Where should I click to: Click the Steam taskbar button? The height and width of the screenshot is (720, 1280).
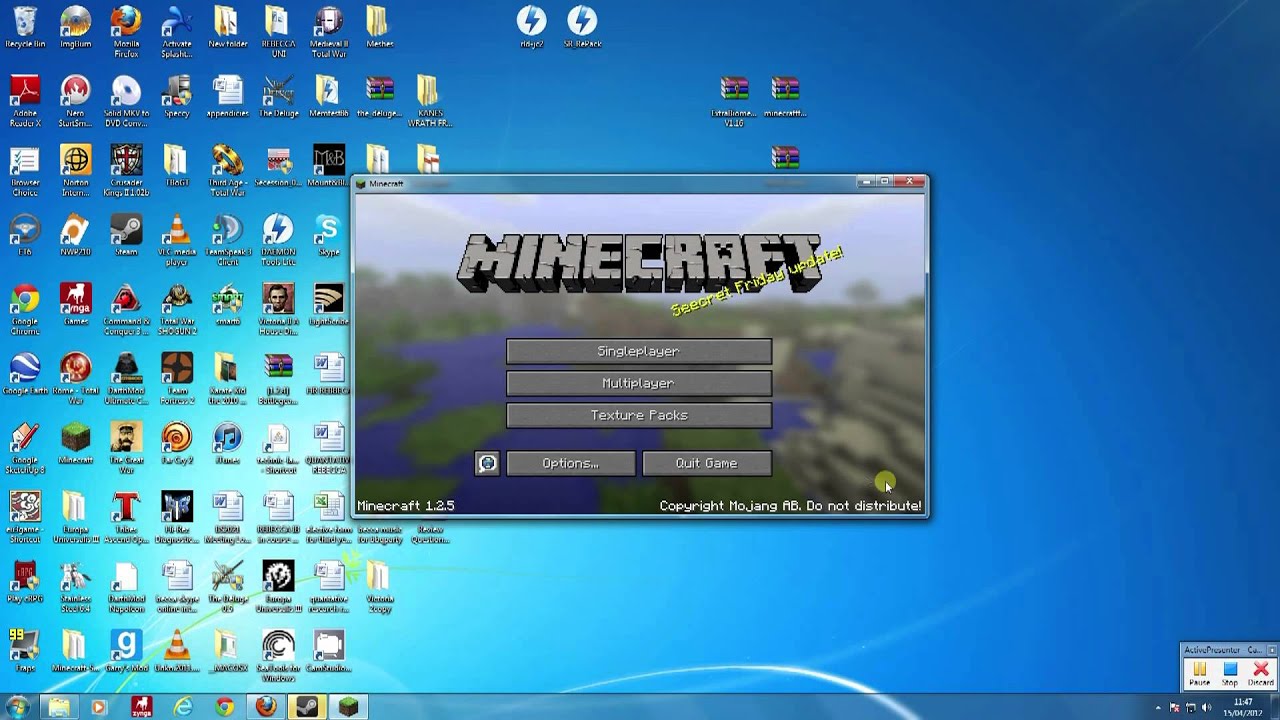pos(306,707)
